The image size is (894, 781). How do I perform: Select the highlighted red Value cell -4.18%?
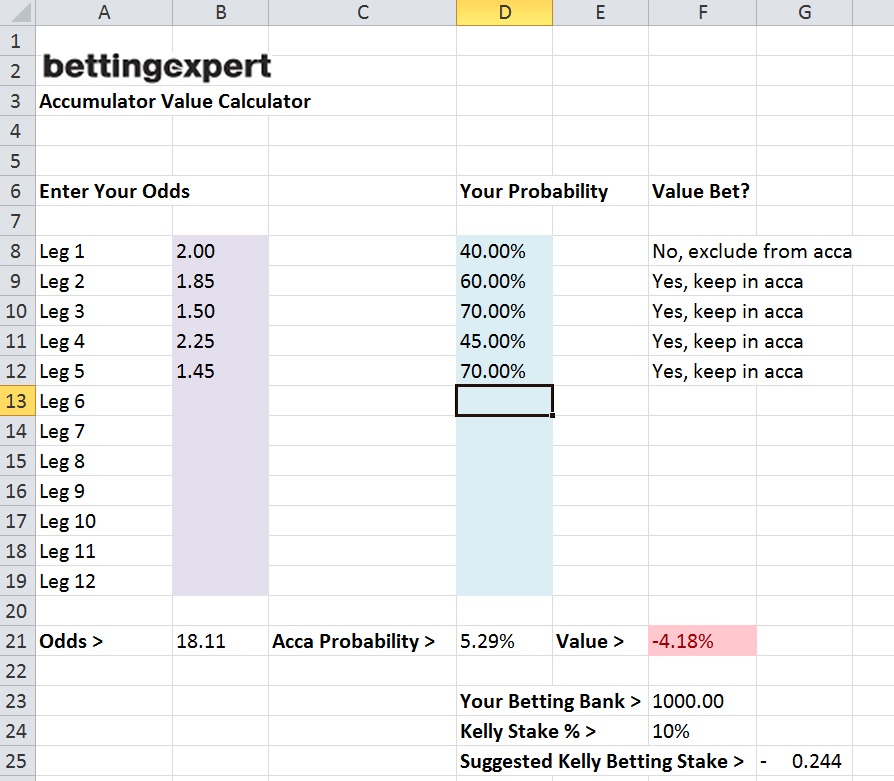[x=701, y=641]
